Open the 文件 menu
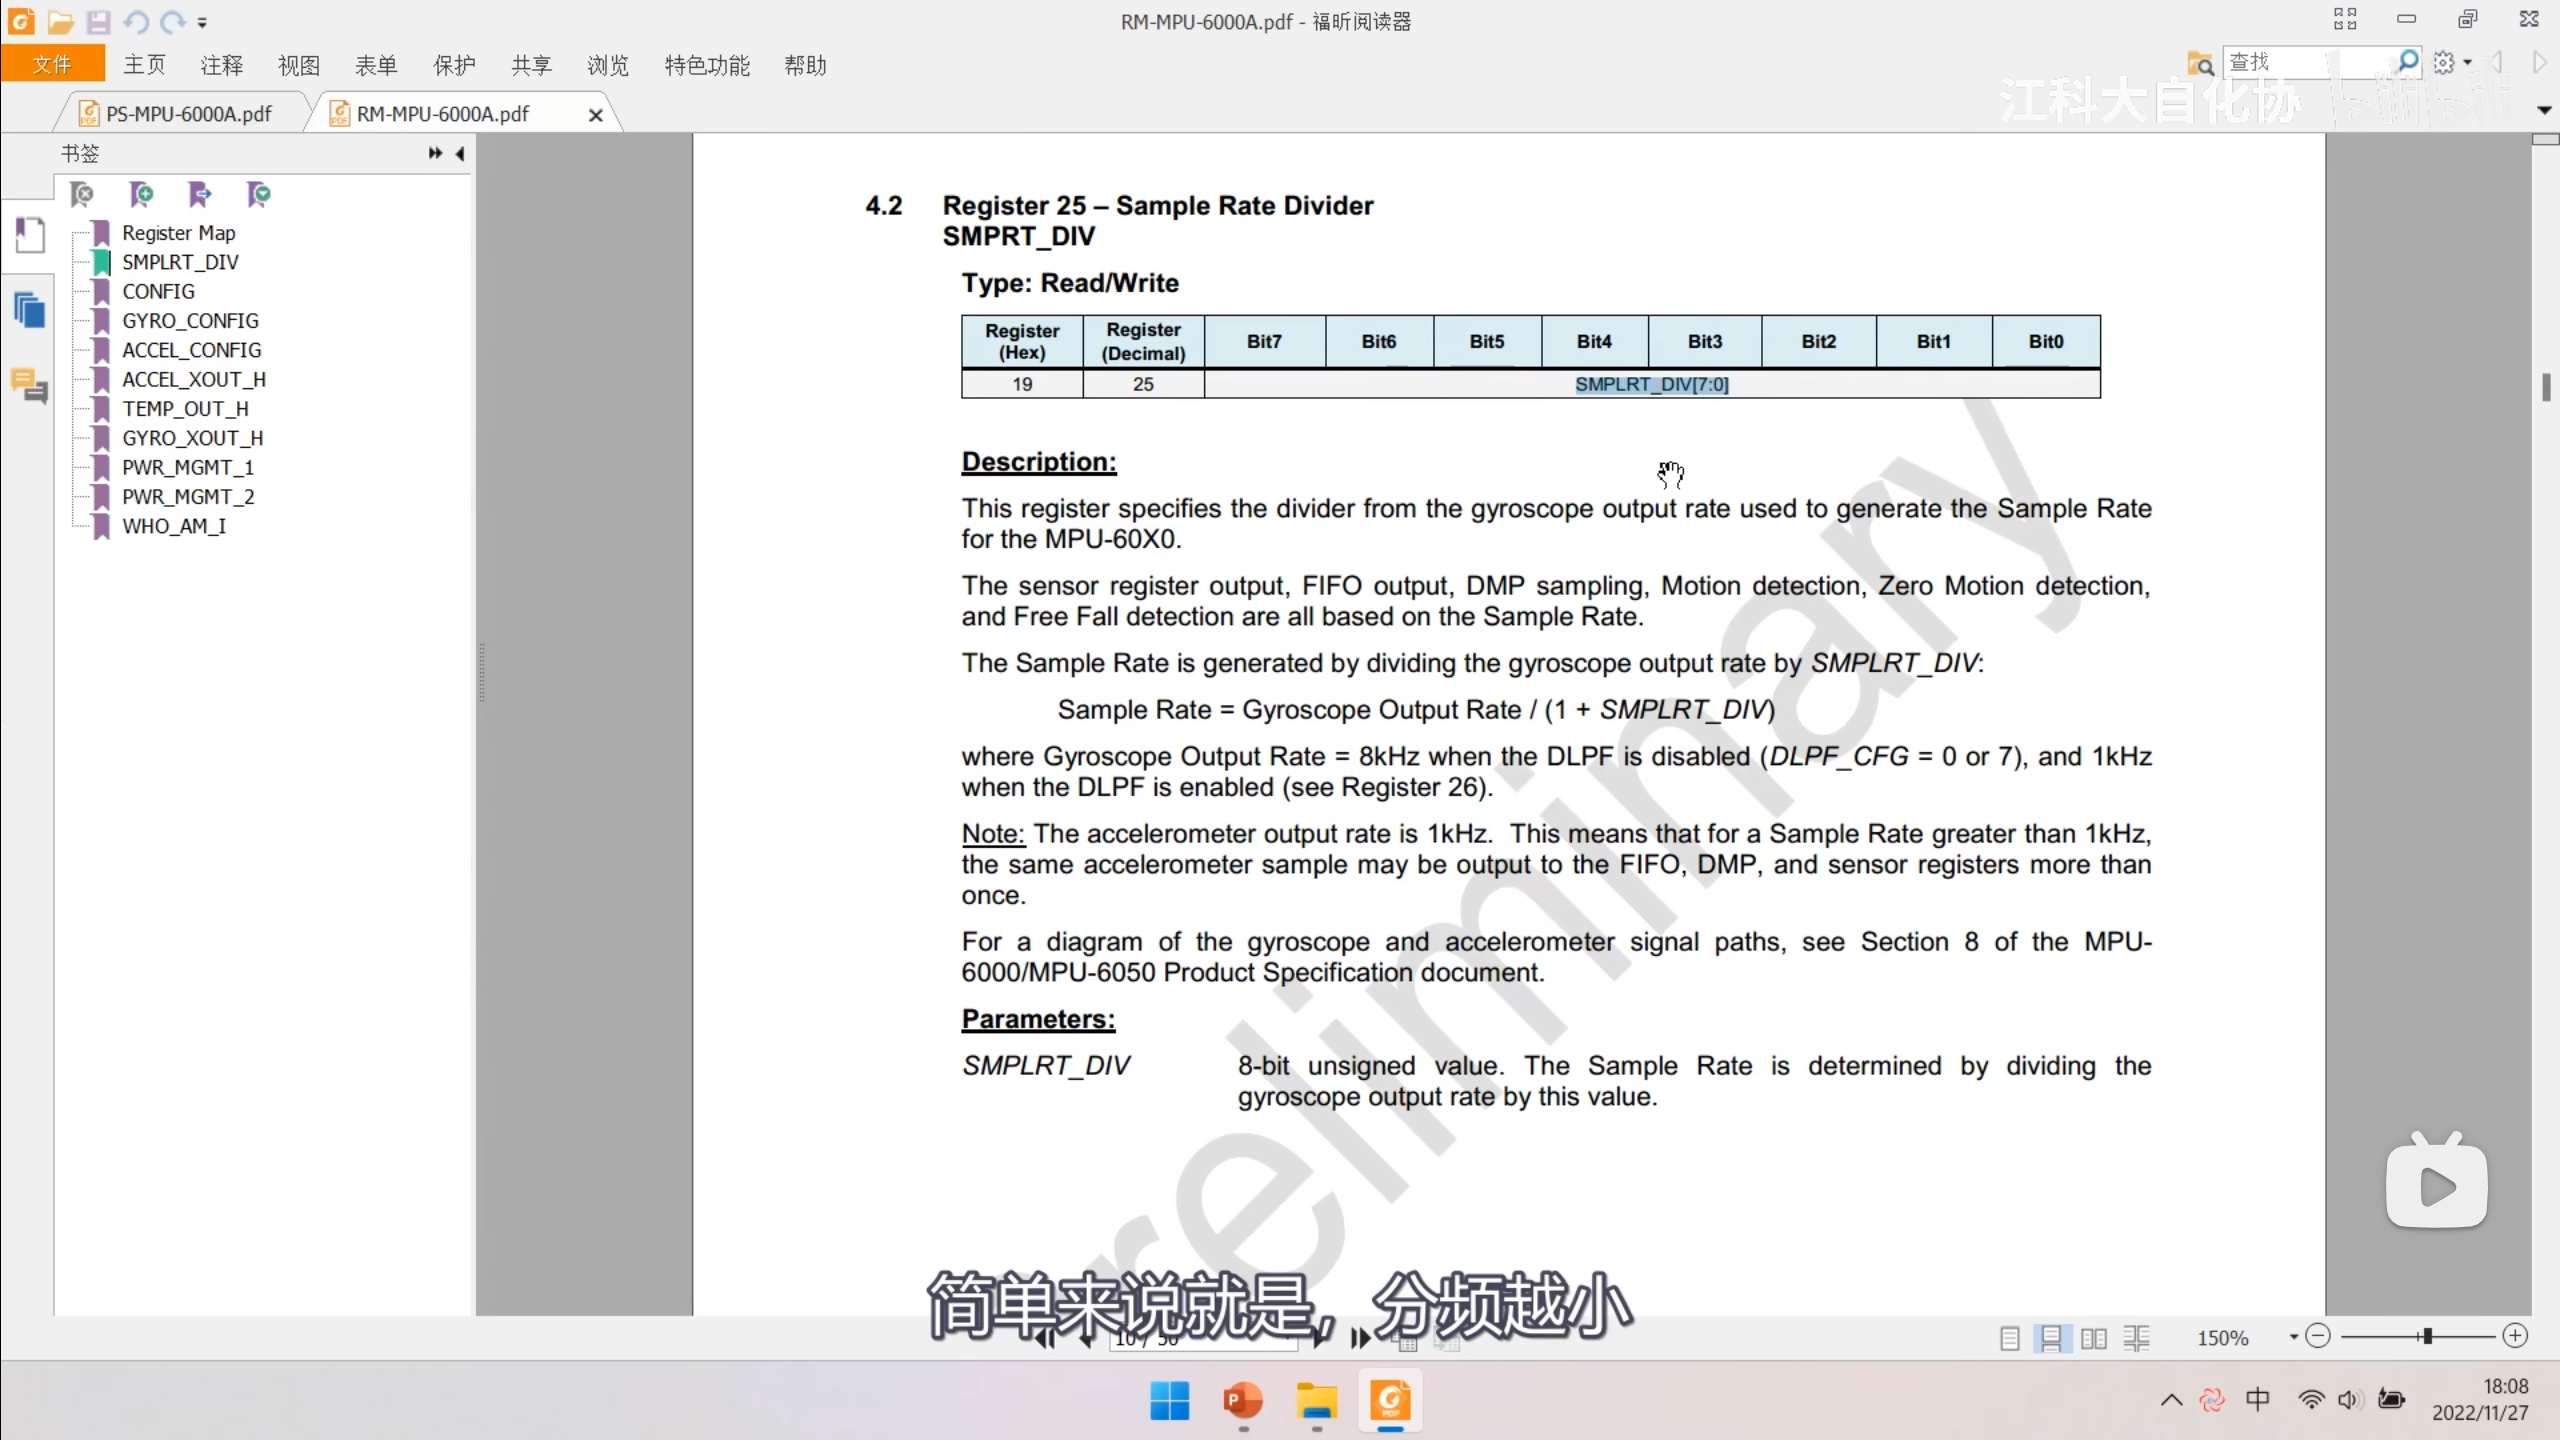This screenshot has width=2560, height=1440. point(52,66)
